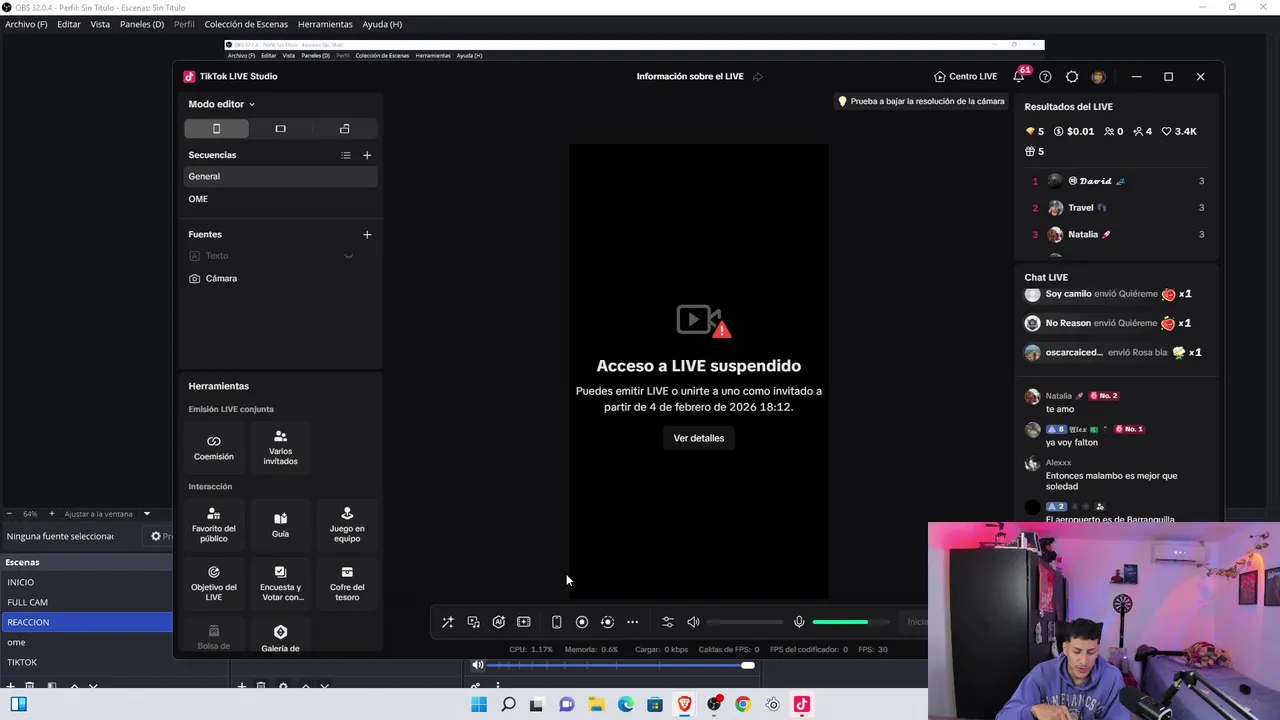Open the Herramientas menu in OBS
This screenshot has width=1280, height=720.
click(325, 24)
